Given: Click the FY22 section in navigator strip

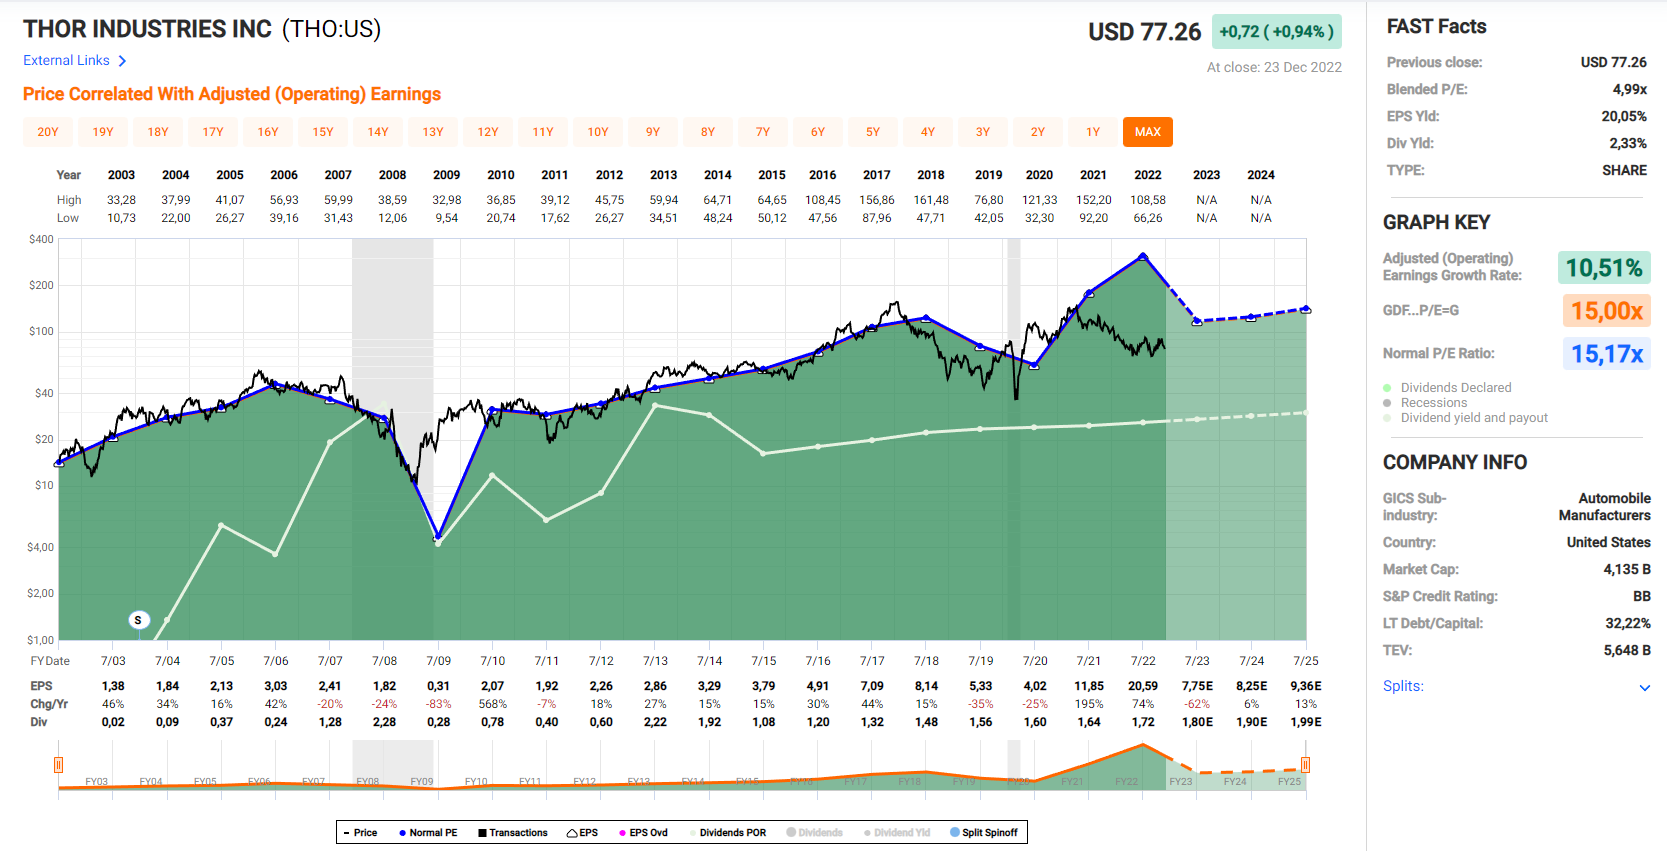Looking at the screenshot, I should (x=1126, y=782).
